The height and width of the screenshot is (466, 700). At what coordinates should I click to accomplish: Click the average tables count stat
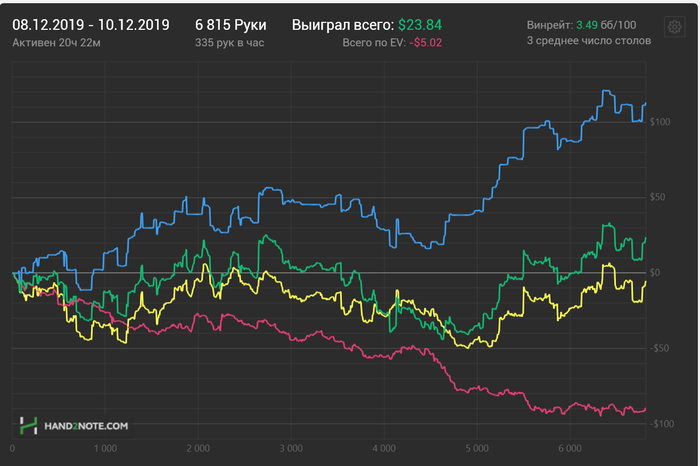tap(588, 41)
